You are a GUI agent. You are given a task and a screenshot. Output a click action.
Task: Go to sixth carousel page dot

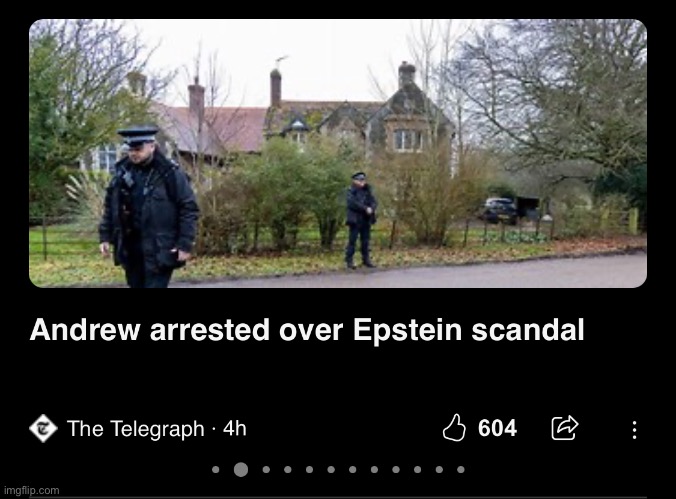click(331, 470)
